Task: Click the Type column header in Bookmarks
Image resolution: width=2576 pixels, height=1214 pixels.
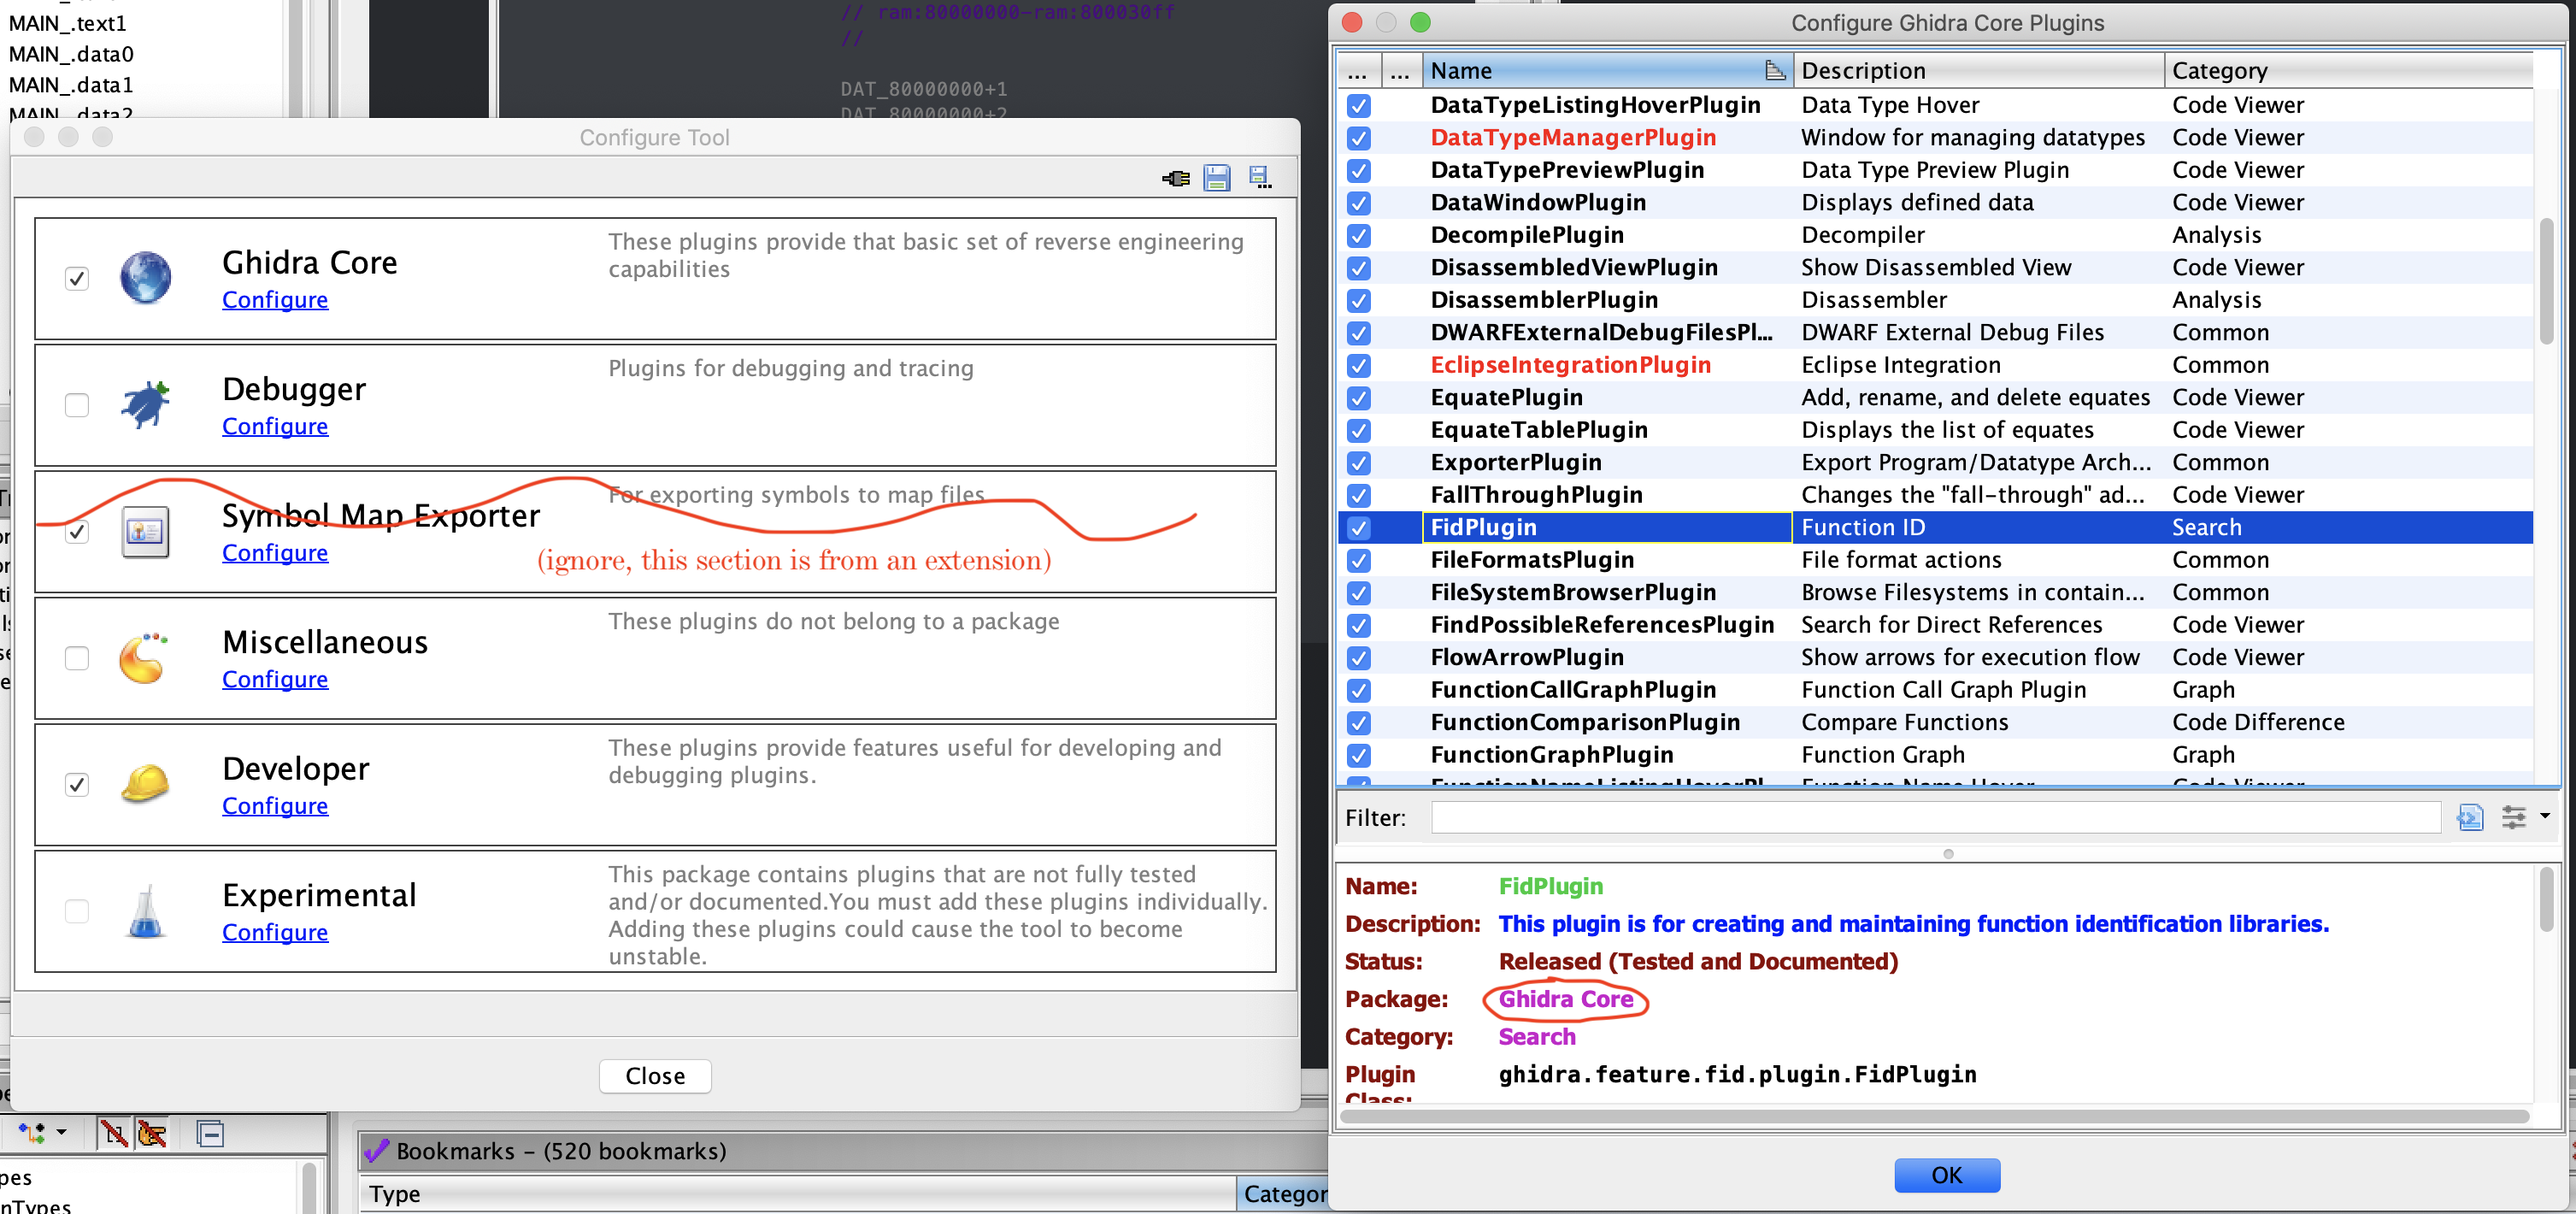Action: pos(798,1194)
